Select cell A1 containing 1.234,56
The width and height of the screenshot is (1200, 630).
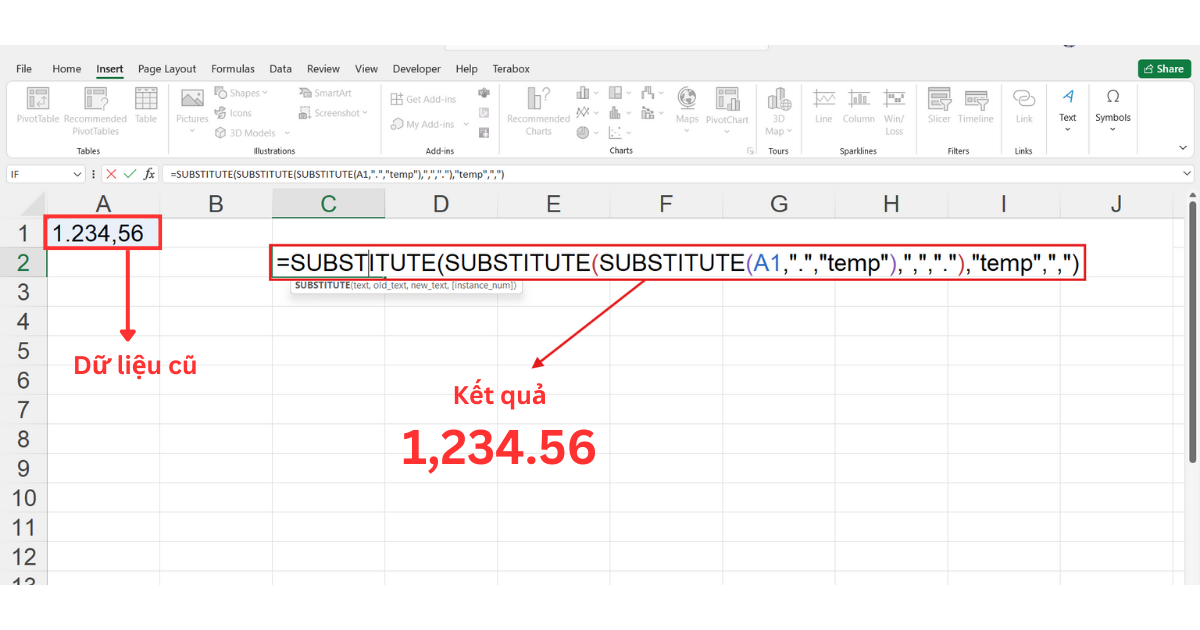tap(103, 231)
